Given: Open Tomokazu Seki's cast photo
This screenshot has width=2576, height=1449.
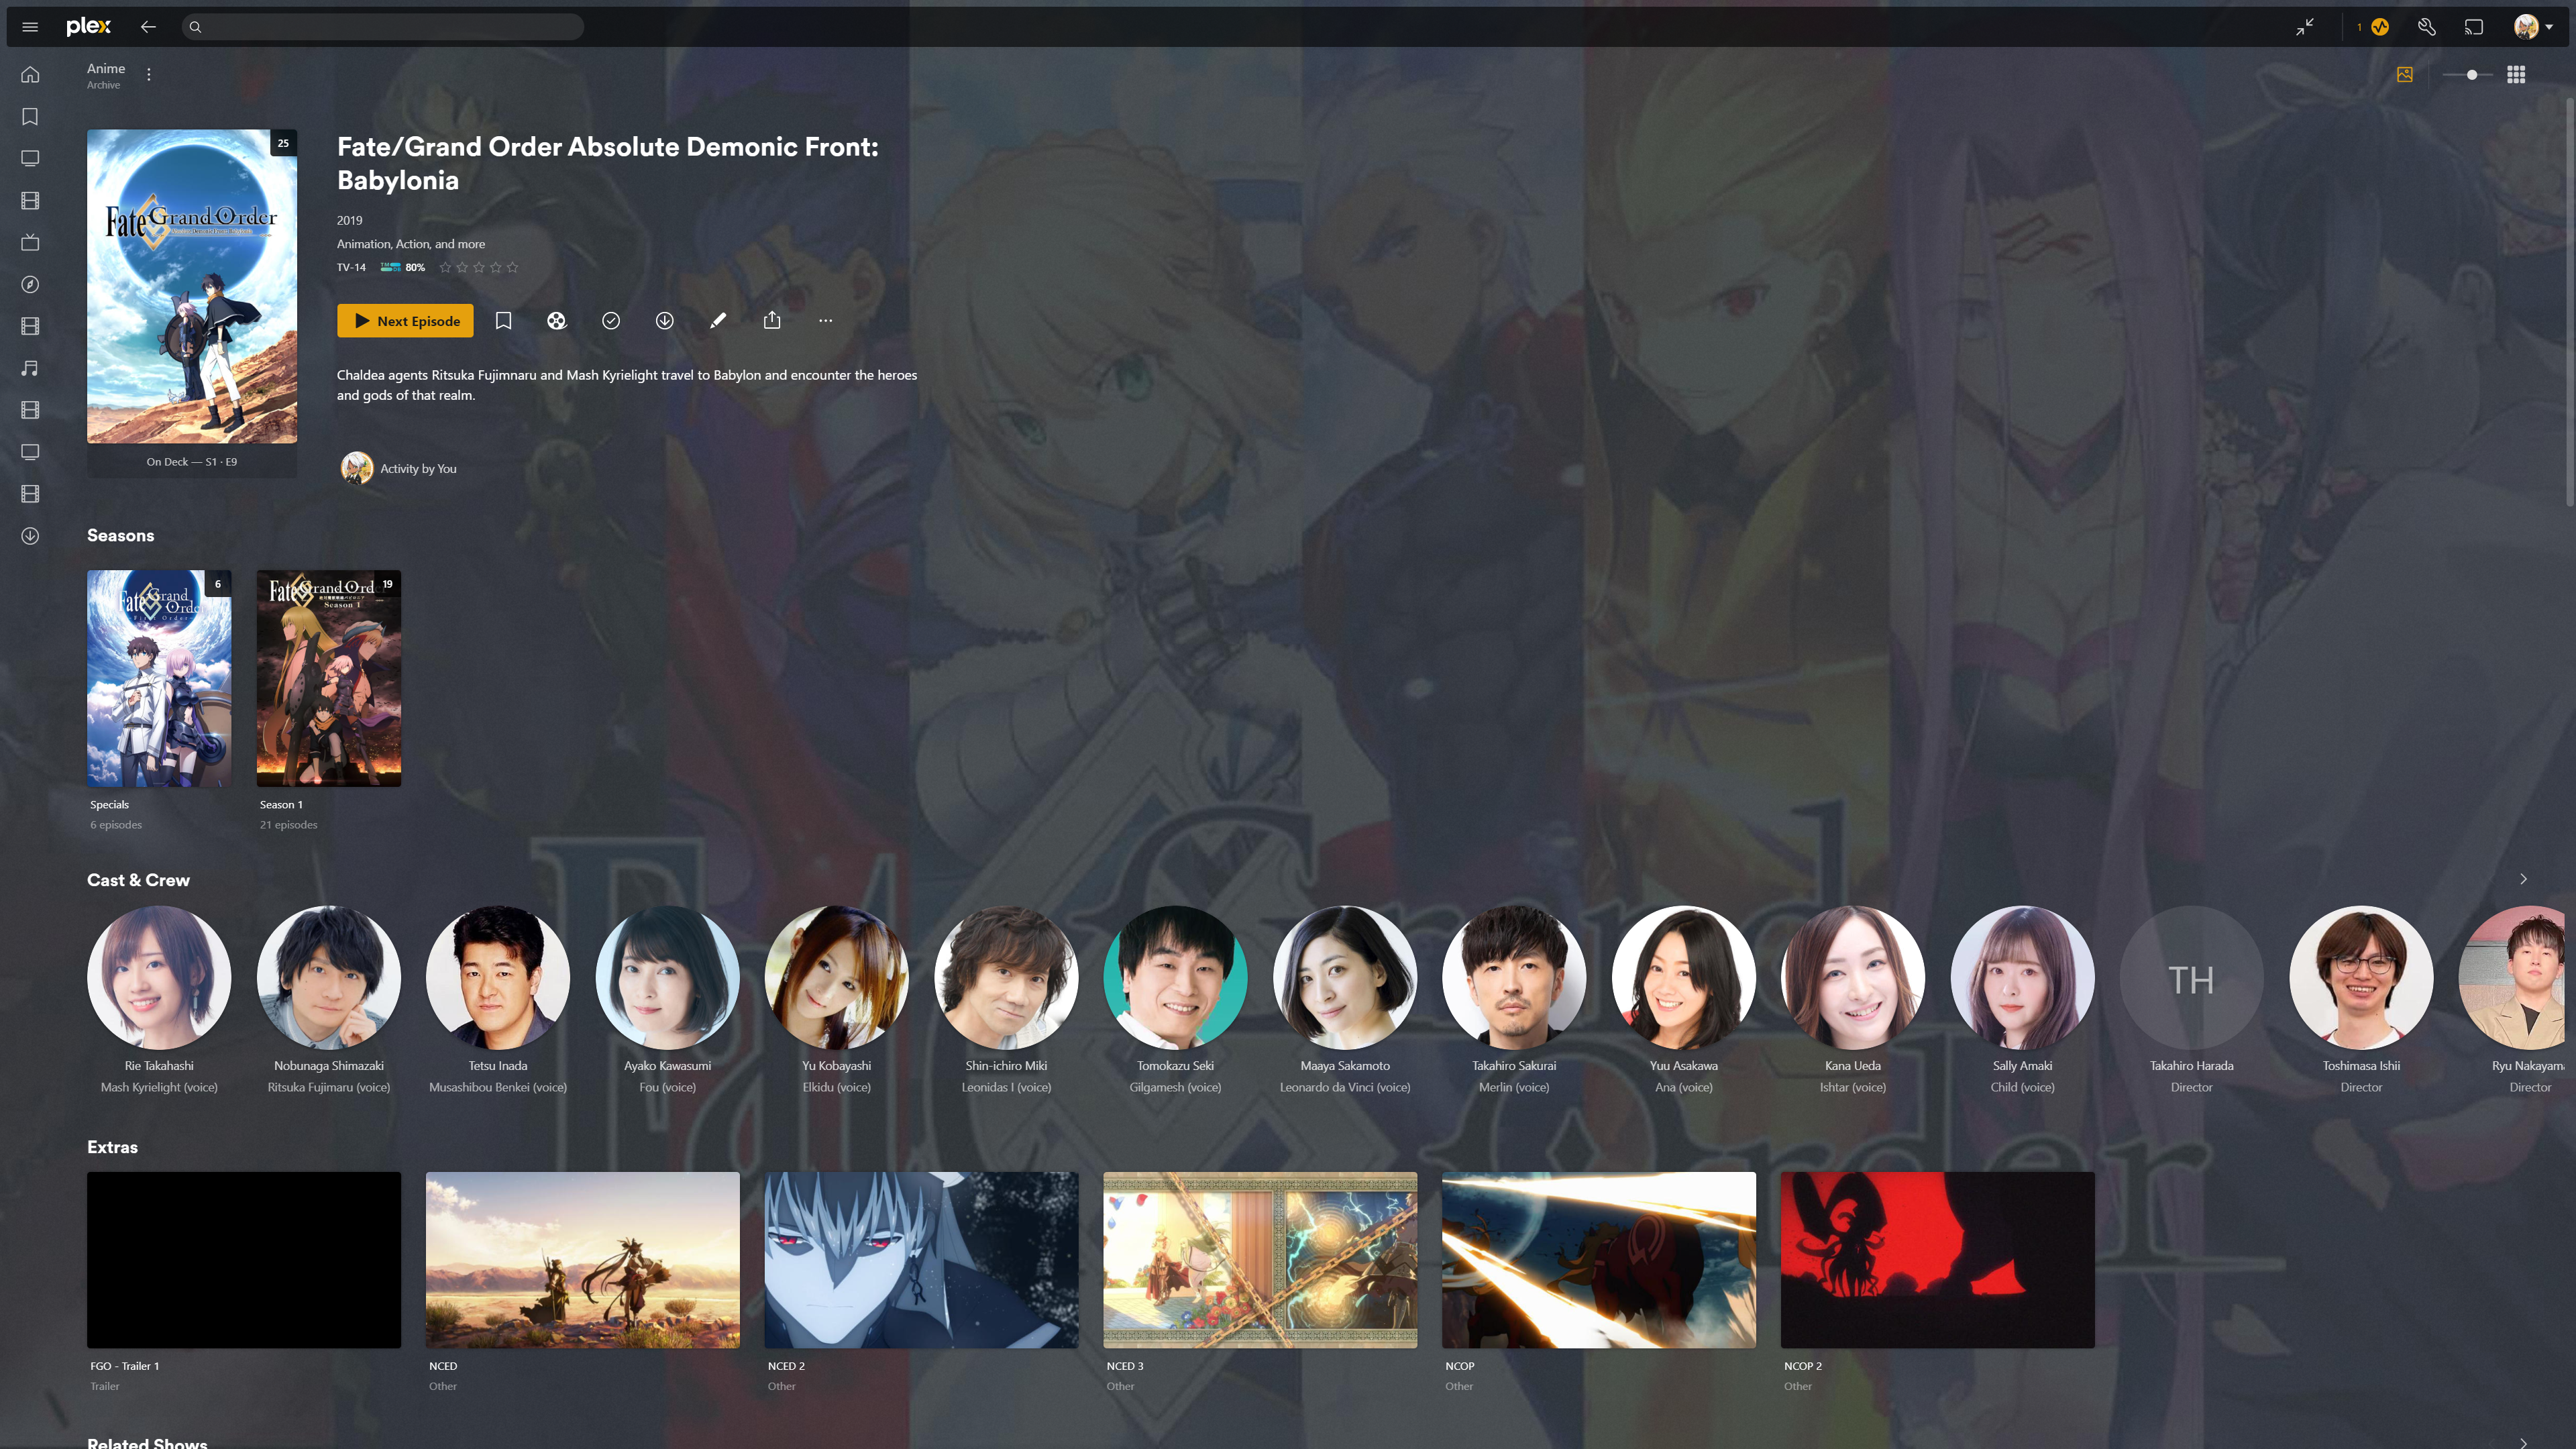Looking at the screenshot, I should [1176, 978].
